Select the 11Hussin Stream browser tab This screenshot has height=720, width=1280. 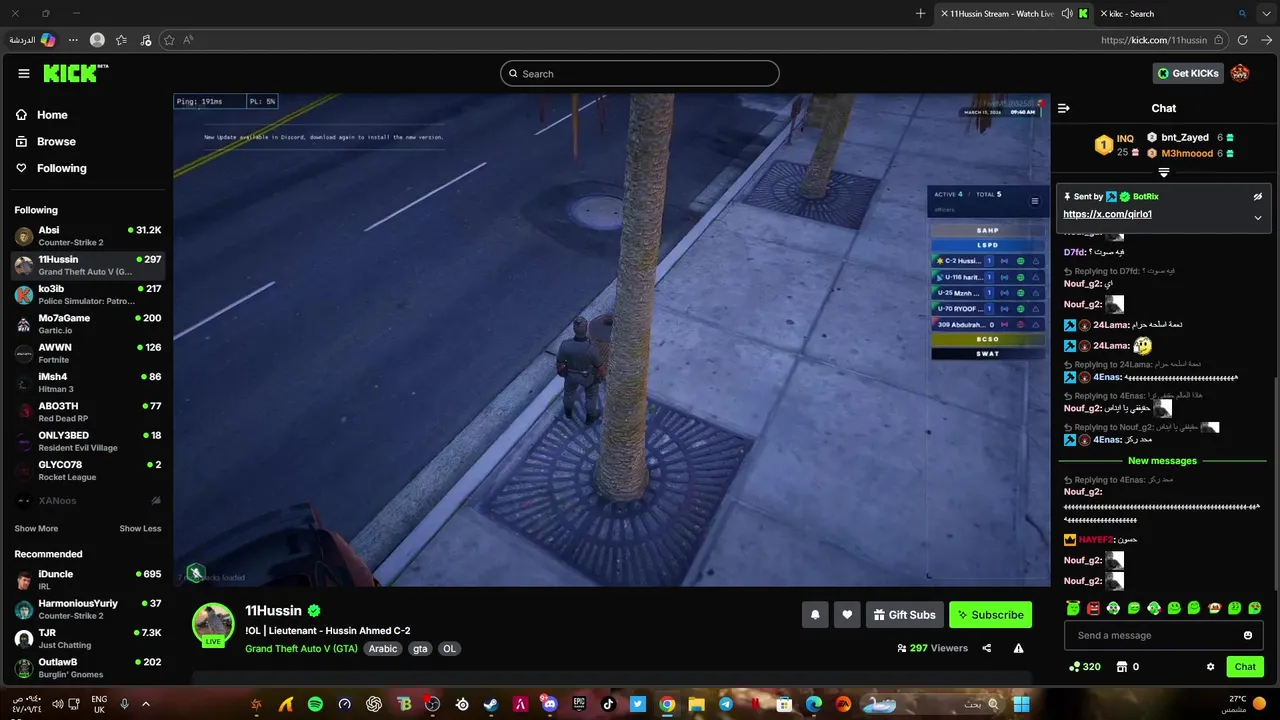(1015, 14)
